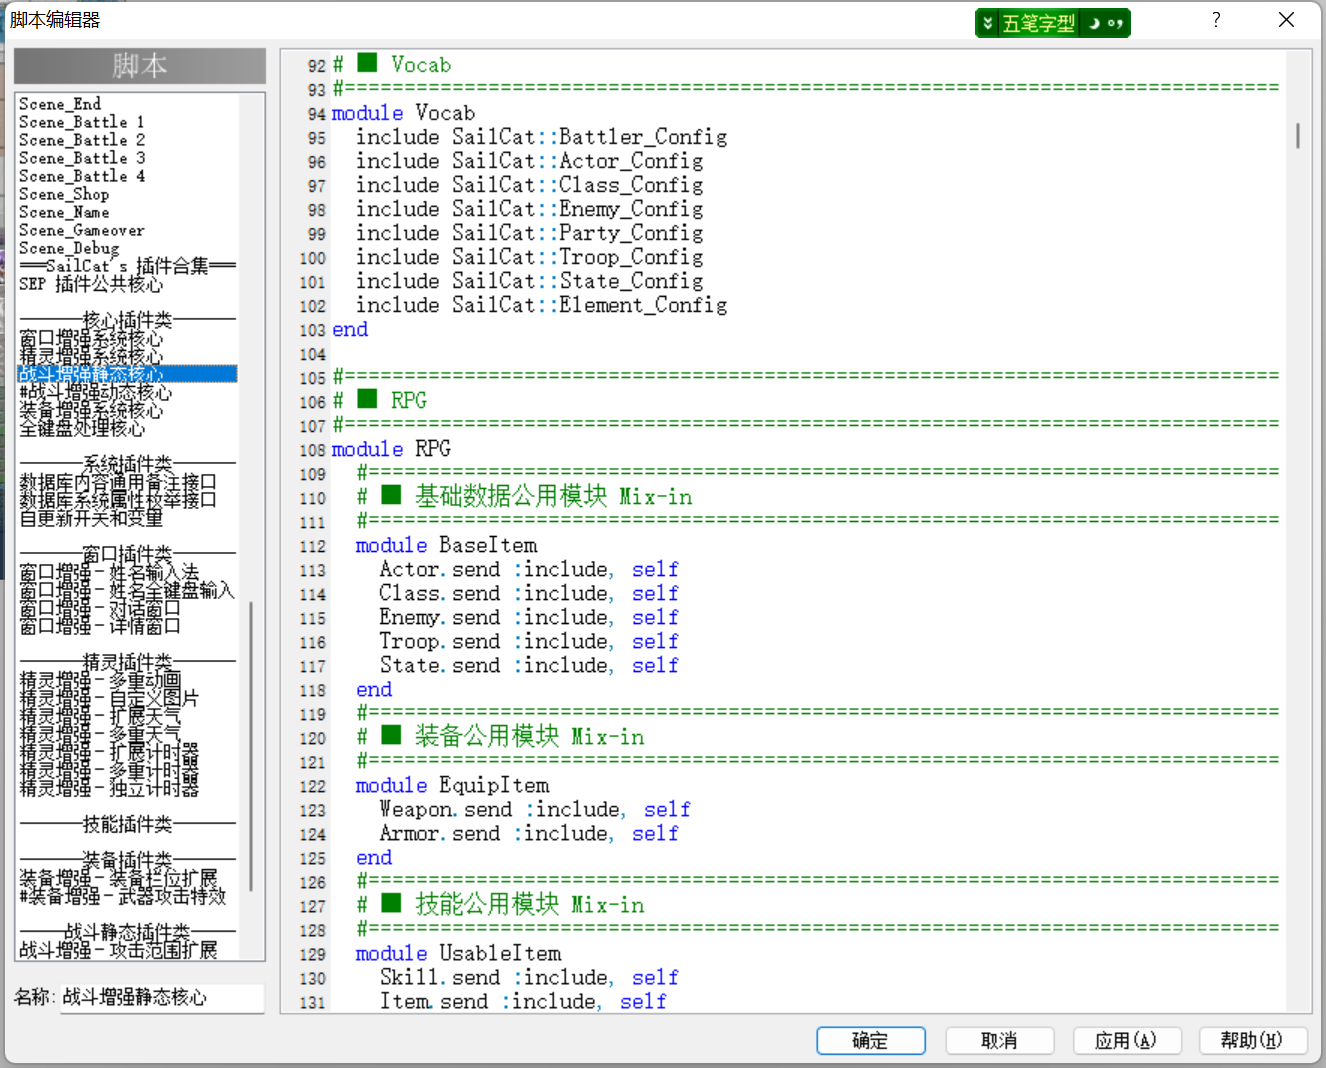Select 精灵增强 - 独立计时器 script

tap(109, 788)
